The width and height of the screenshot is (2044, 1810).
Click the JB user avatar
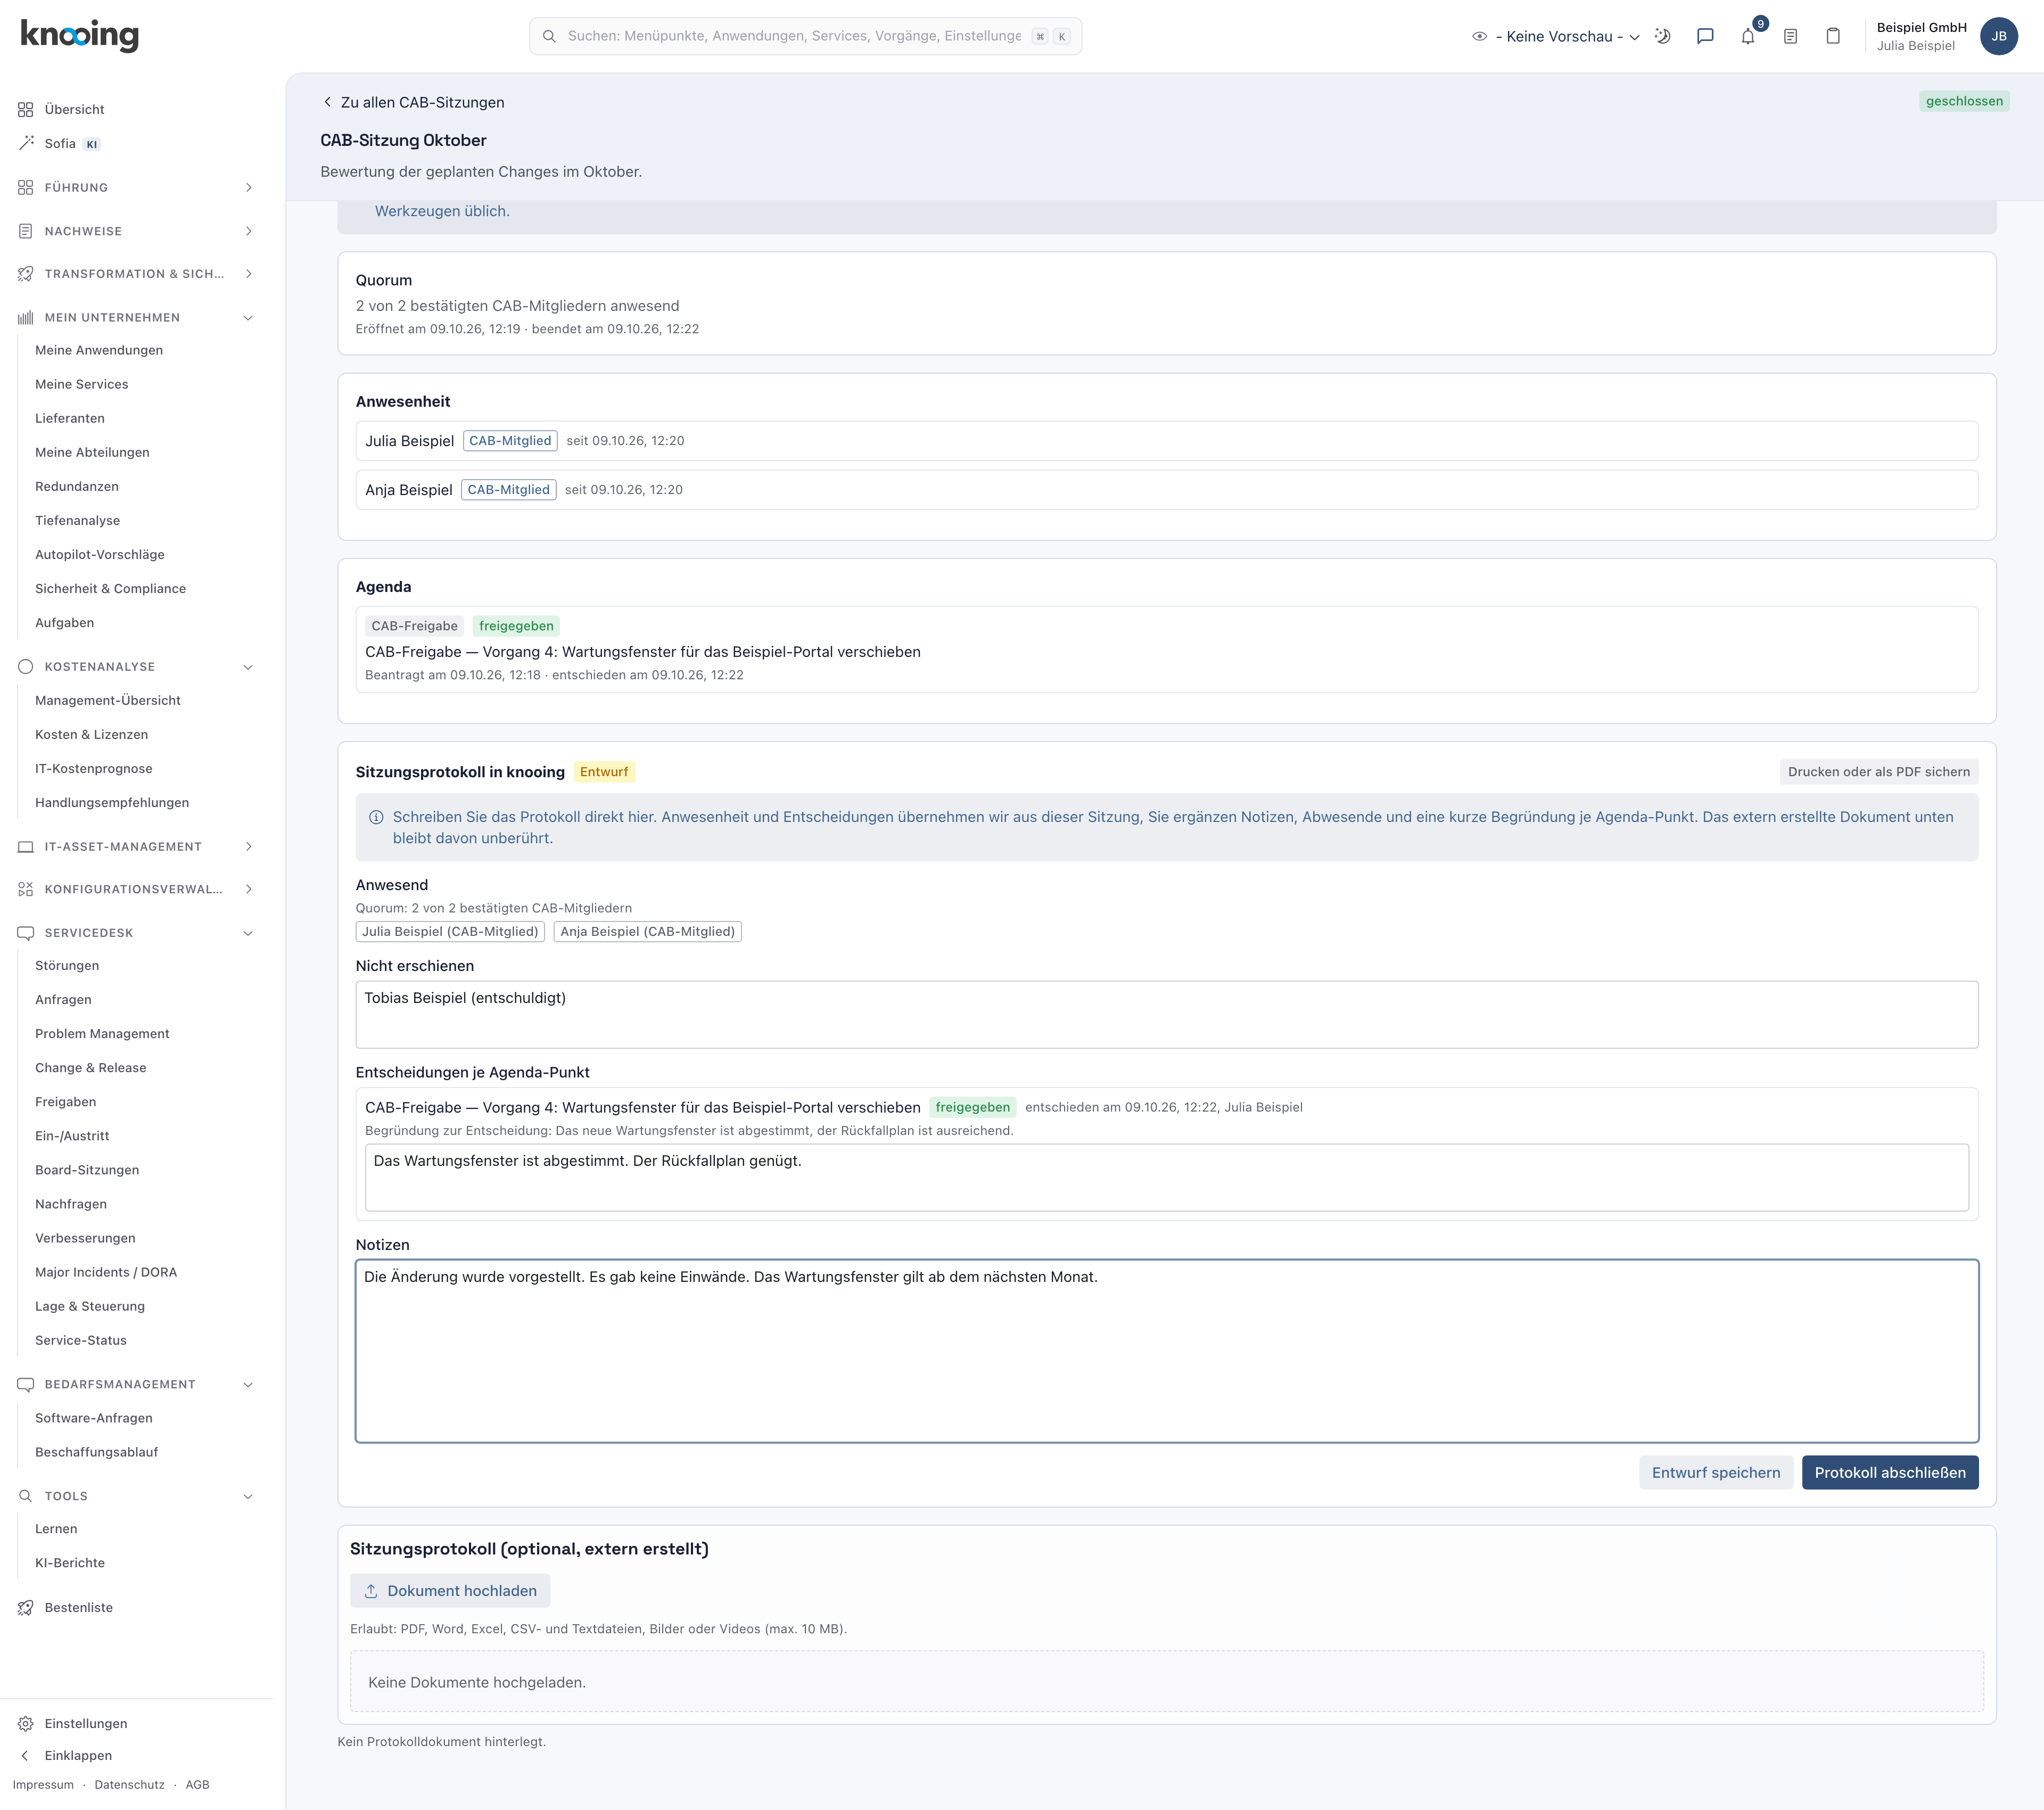pos(1998,36)
